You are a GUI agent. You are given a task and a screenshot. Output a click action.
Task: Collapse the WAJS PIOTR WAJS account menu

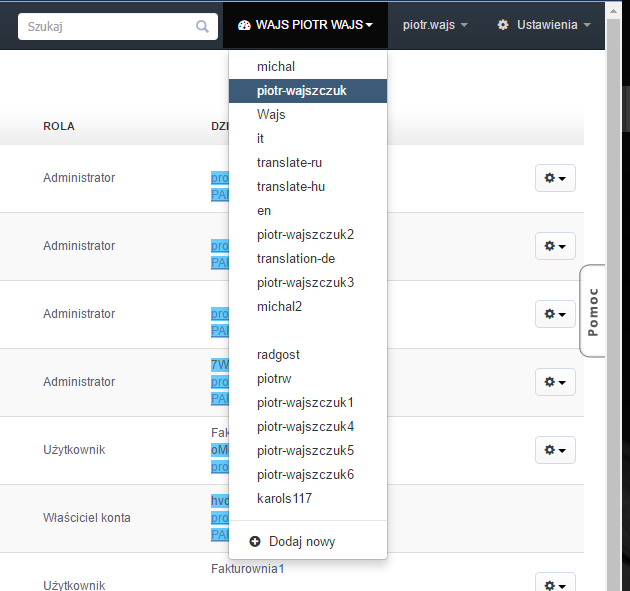click(305, 25)
